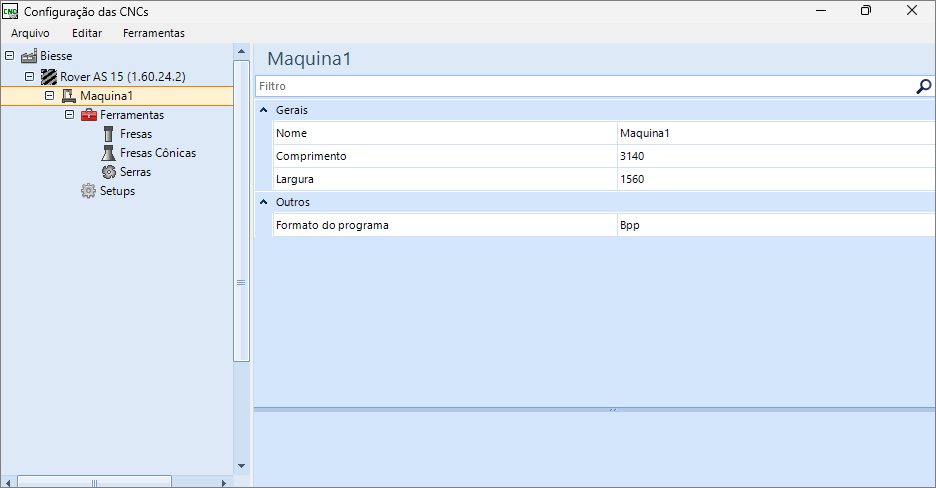This screenshot has width=936, height=488.
Task: Select the Serras tree item
Action: tap(136, 172)
